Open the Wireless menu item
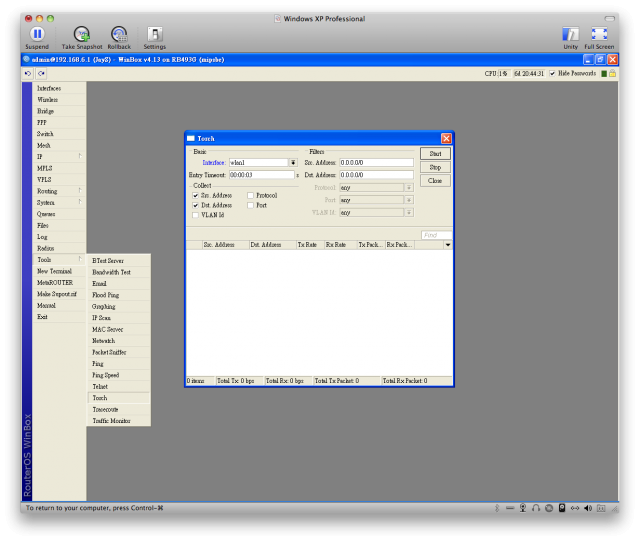Viewport: 640px width, 542px height. (59, 100)
